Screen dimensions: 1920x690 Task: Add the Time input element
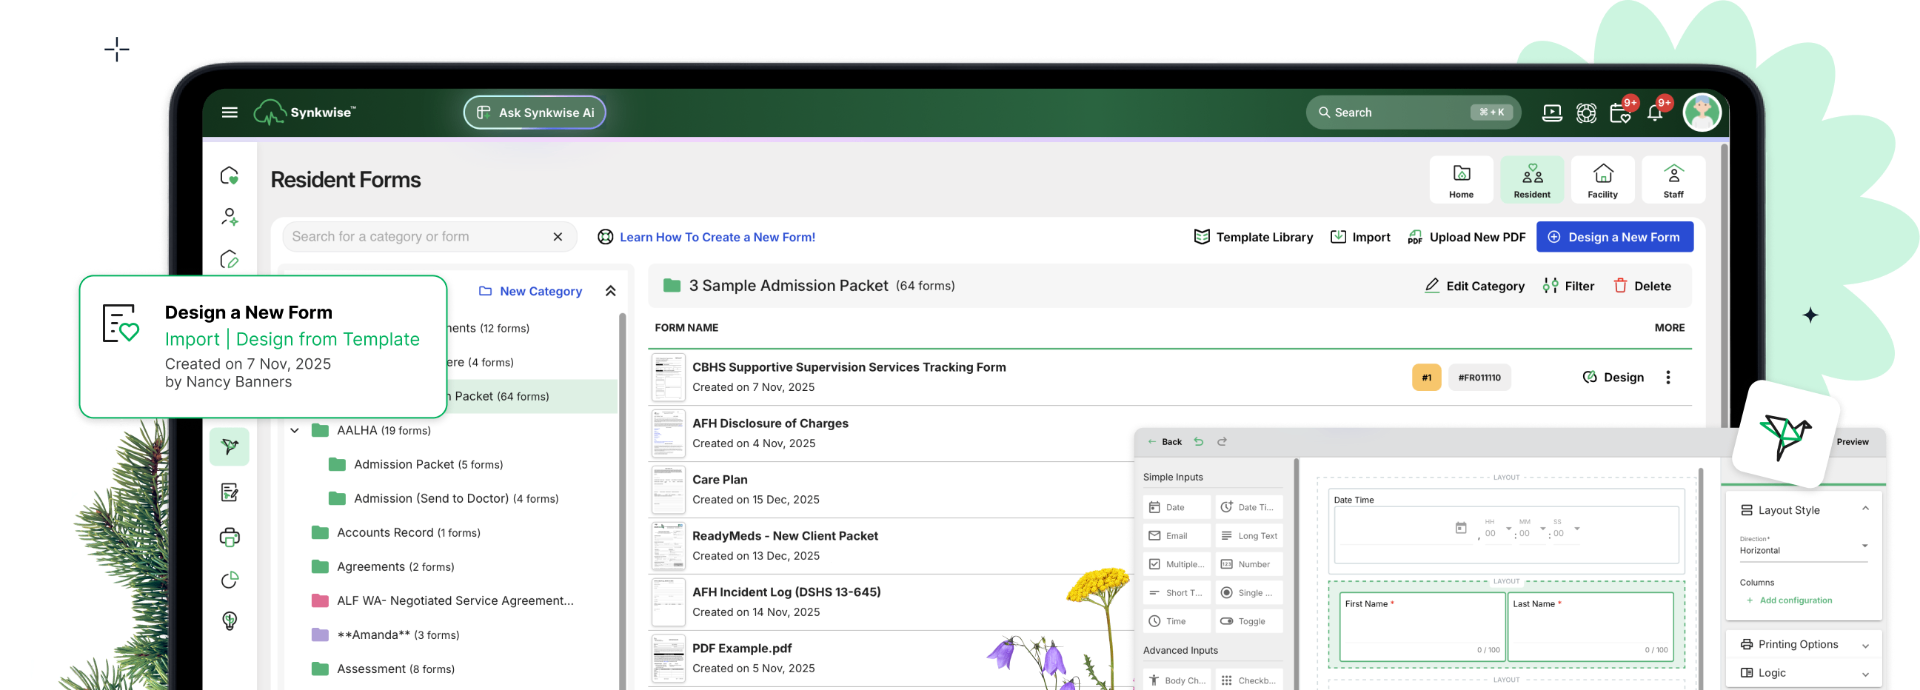click(1176, 621)
